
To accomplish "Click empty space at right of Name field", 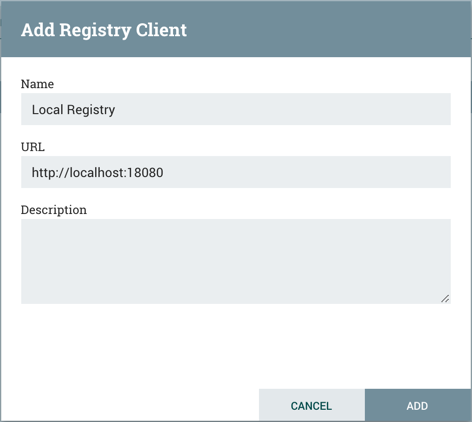I will point(283,109).
